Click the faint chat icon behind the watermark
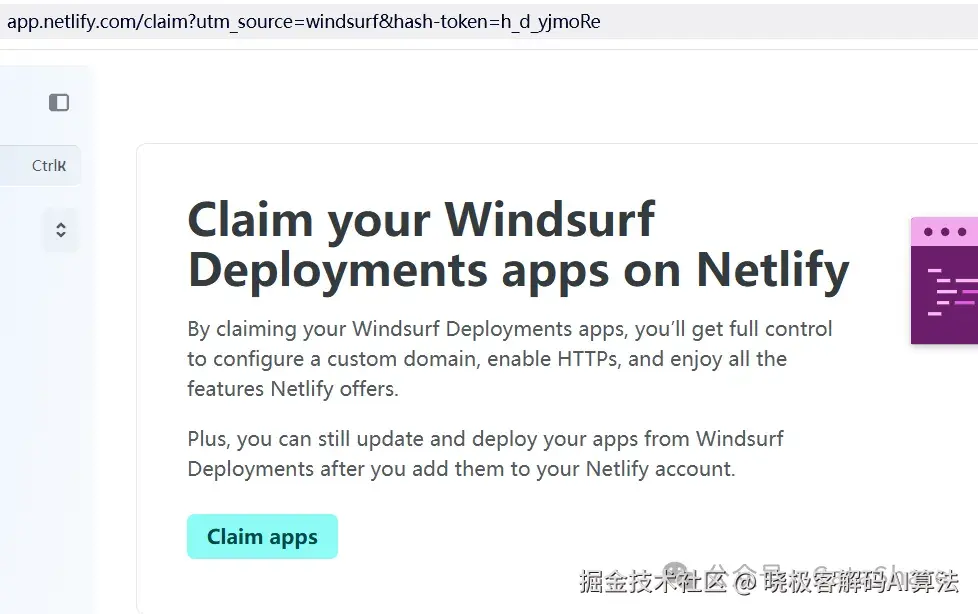 tap(676, 572)
